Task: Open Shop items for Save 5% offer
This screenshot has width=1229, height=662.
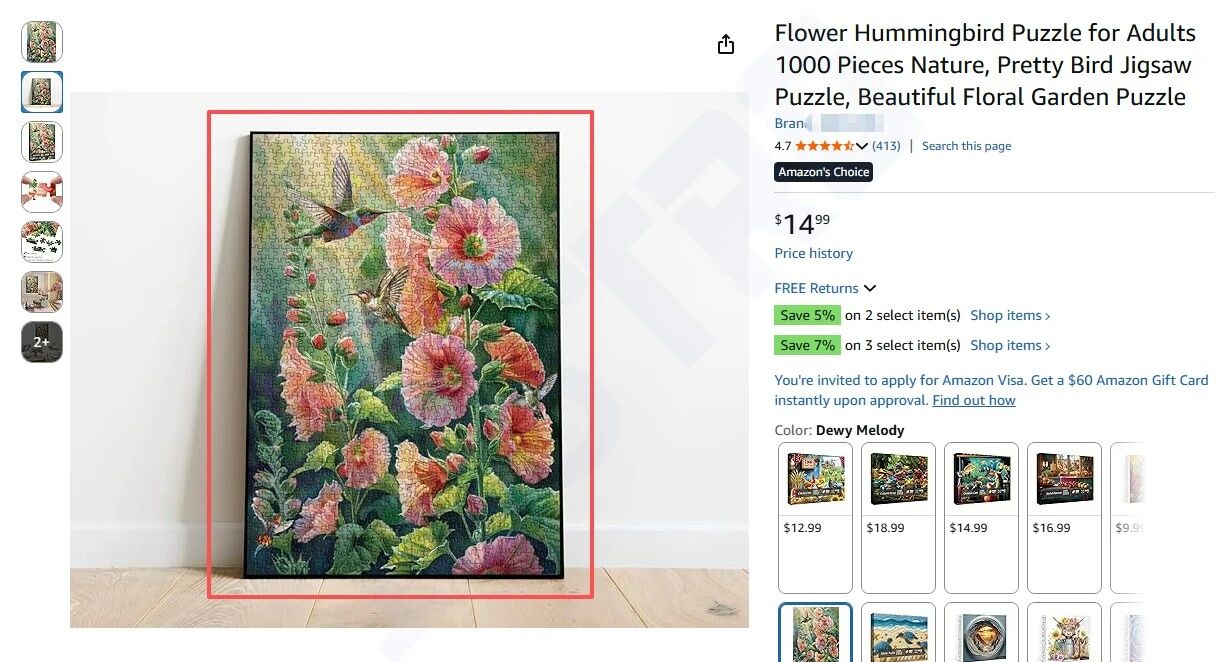Action: click(x=1010, y=315)
